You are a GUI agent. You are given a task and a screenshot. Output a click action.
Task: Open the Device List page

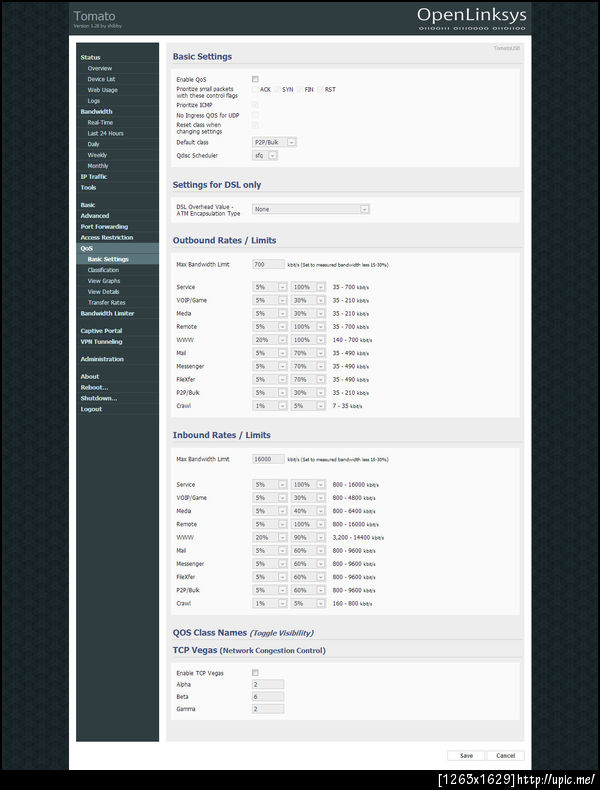pyautogui.click(x=101, y=79)
